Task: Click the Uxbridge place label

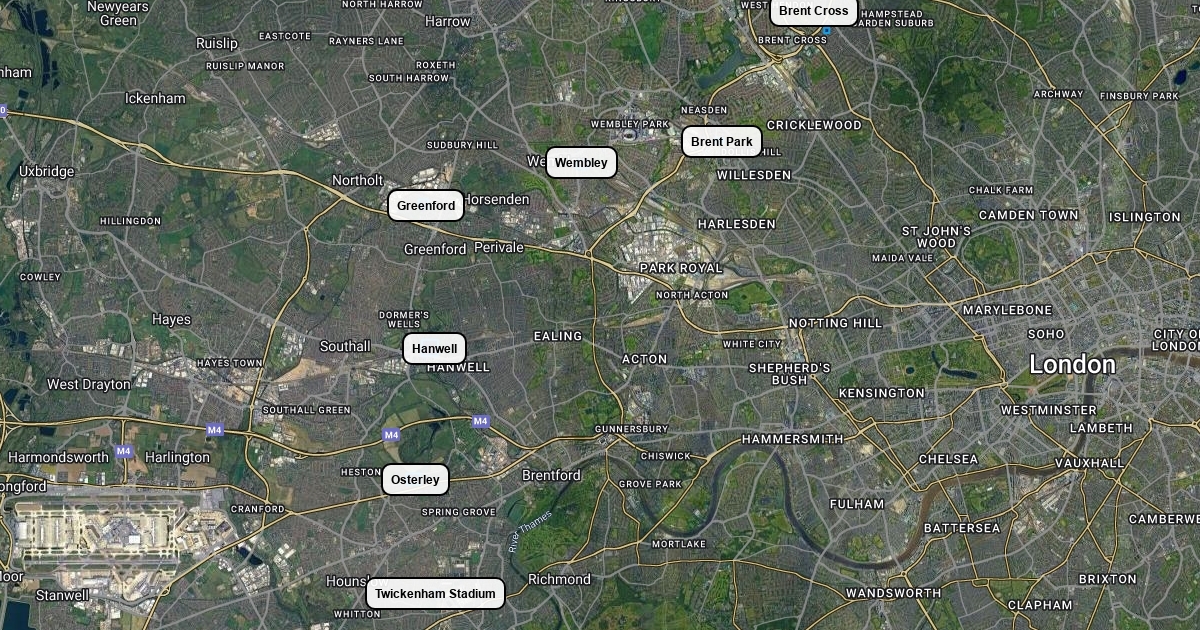Action: [x=46, y=171]
